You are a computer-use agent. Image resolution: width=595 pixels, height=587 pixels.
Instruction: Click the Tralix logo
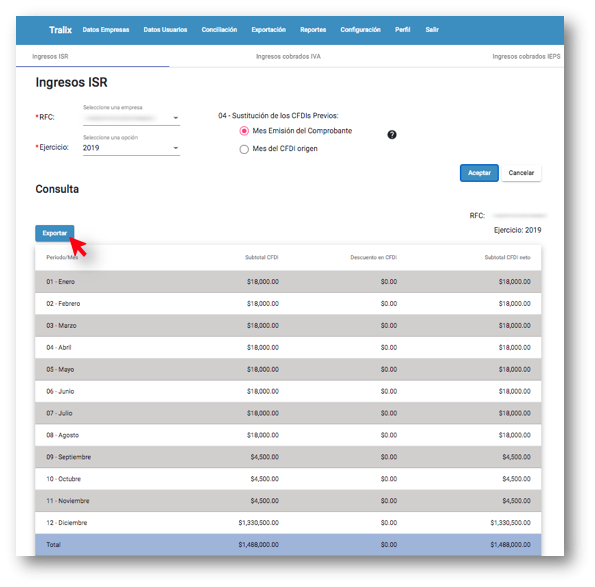[x=60, y=30]
